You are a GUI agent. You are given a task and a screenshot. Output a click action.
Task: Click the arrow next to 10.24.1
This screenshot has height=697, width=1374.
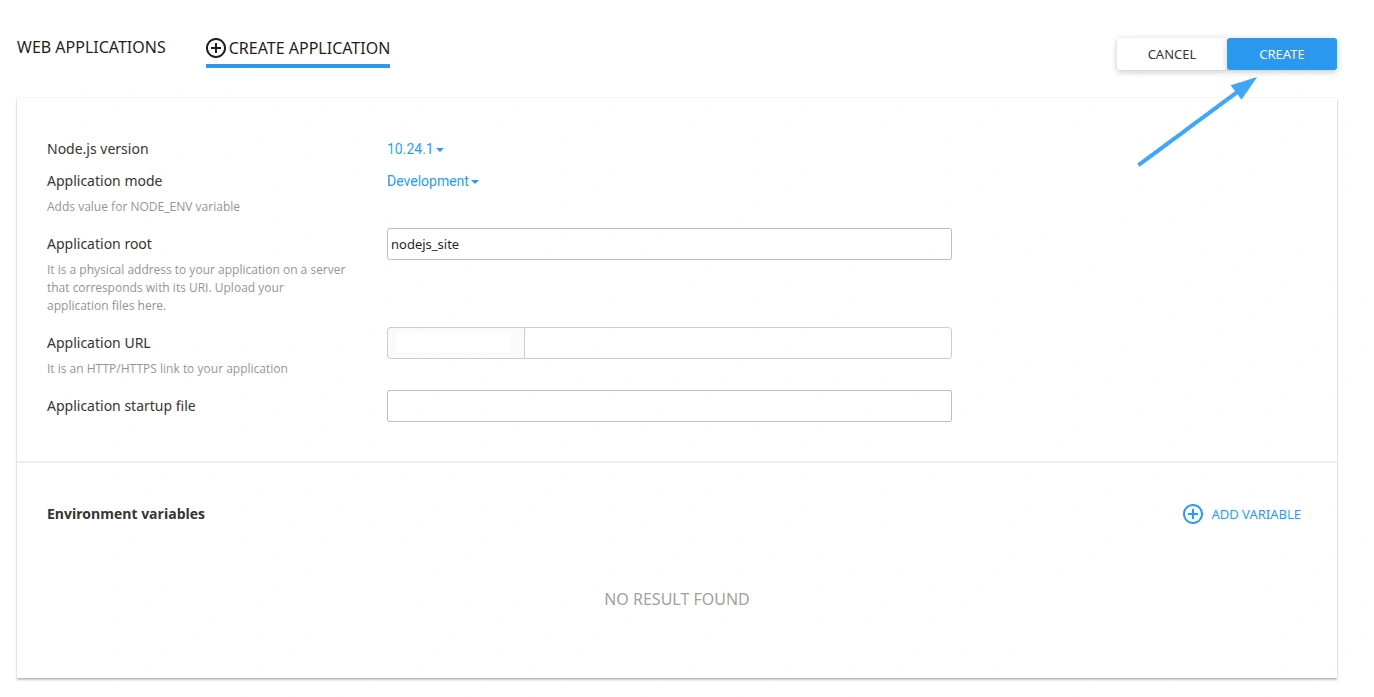tap(442, 148)
